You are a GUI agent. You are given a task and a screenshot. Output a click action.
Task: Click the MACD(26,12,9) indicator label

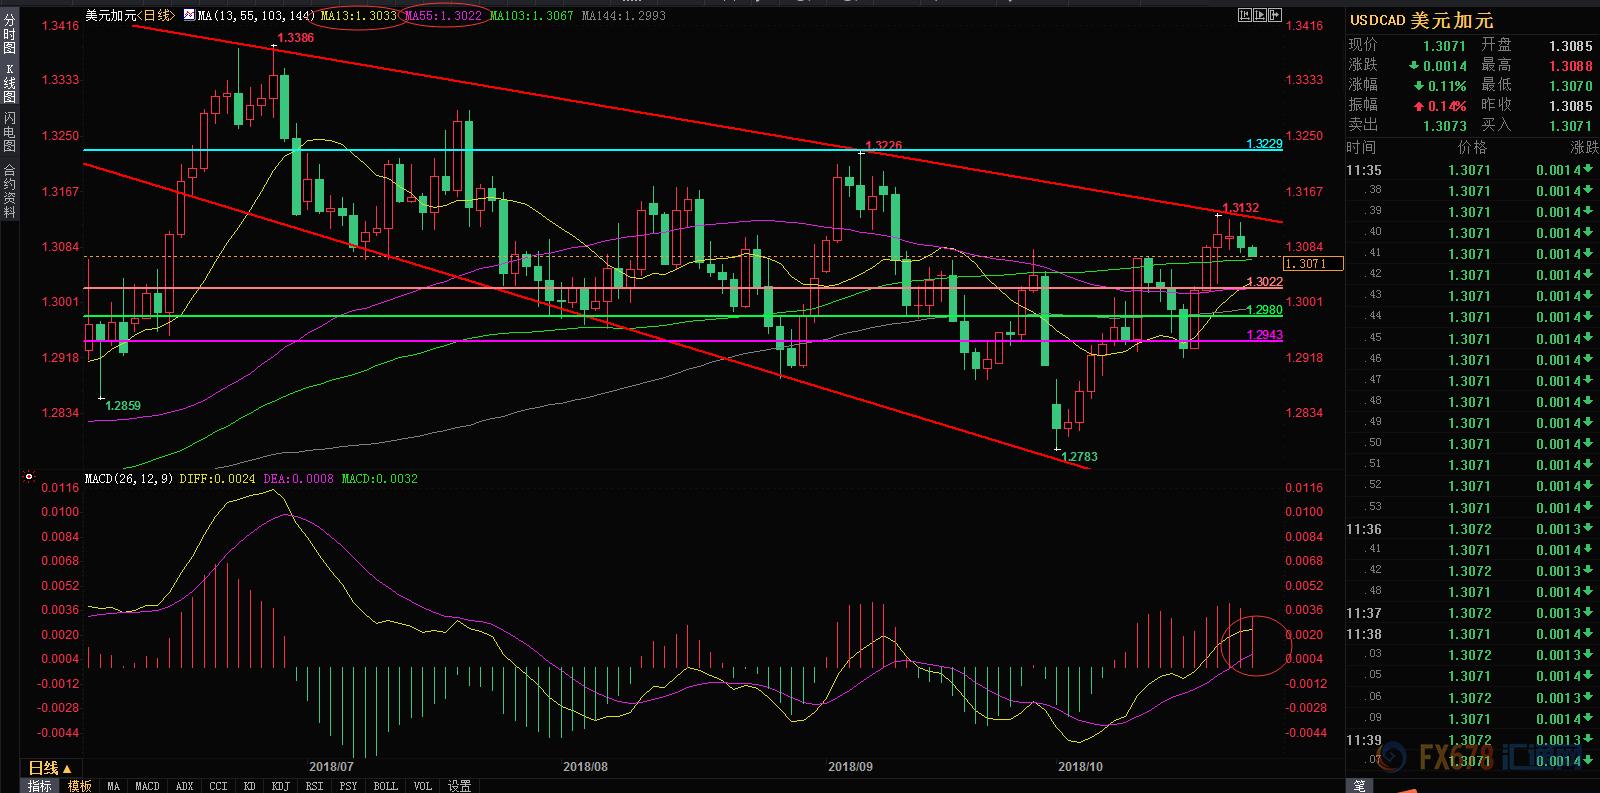129,479
